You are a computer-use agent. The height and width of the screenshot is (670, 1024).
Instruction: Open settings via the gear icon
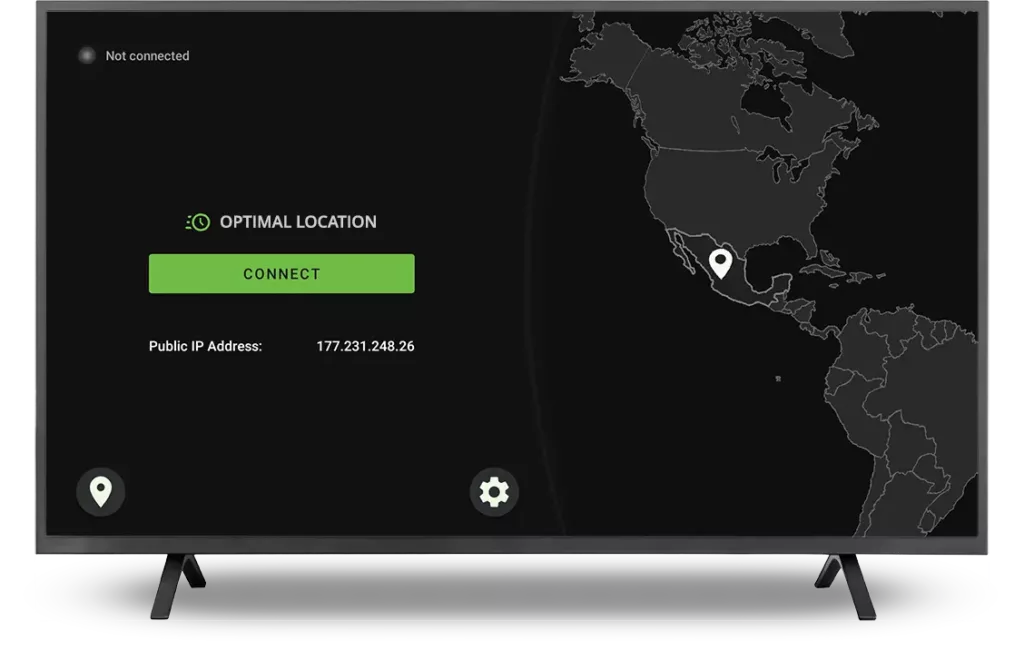pyautogui.click(x=494, y=492)
